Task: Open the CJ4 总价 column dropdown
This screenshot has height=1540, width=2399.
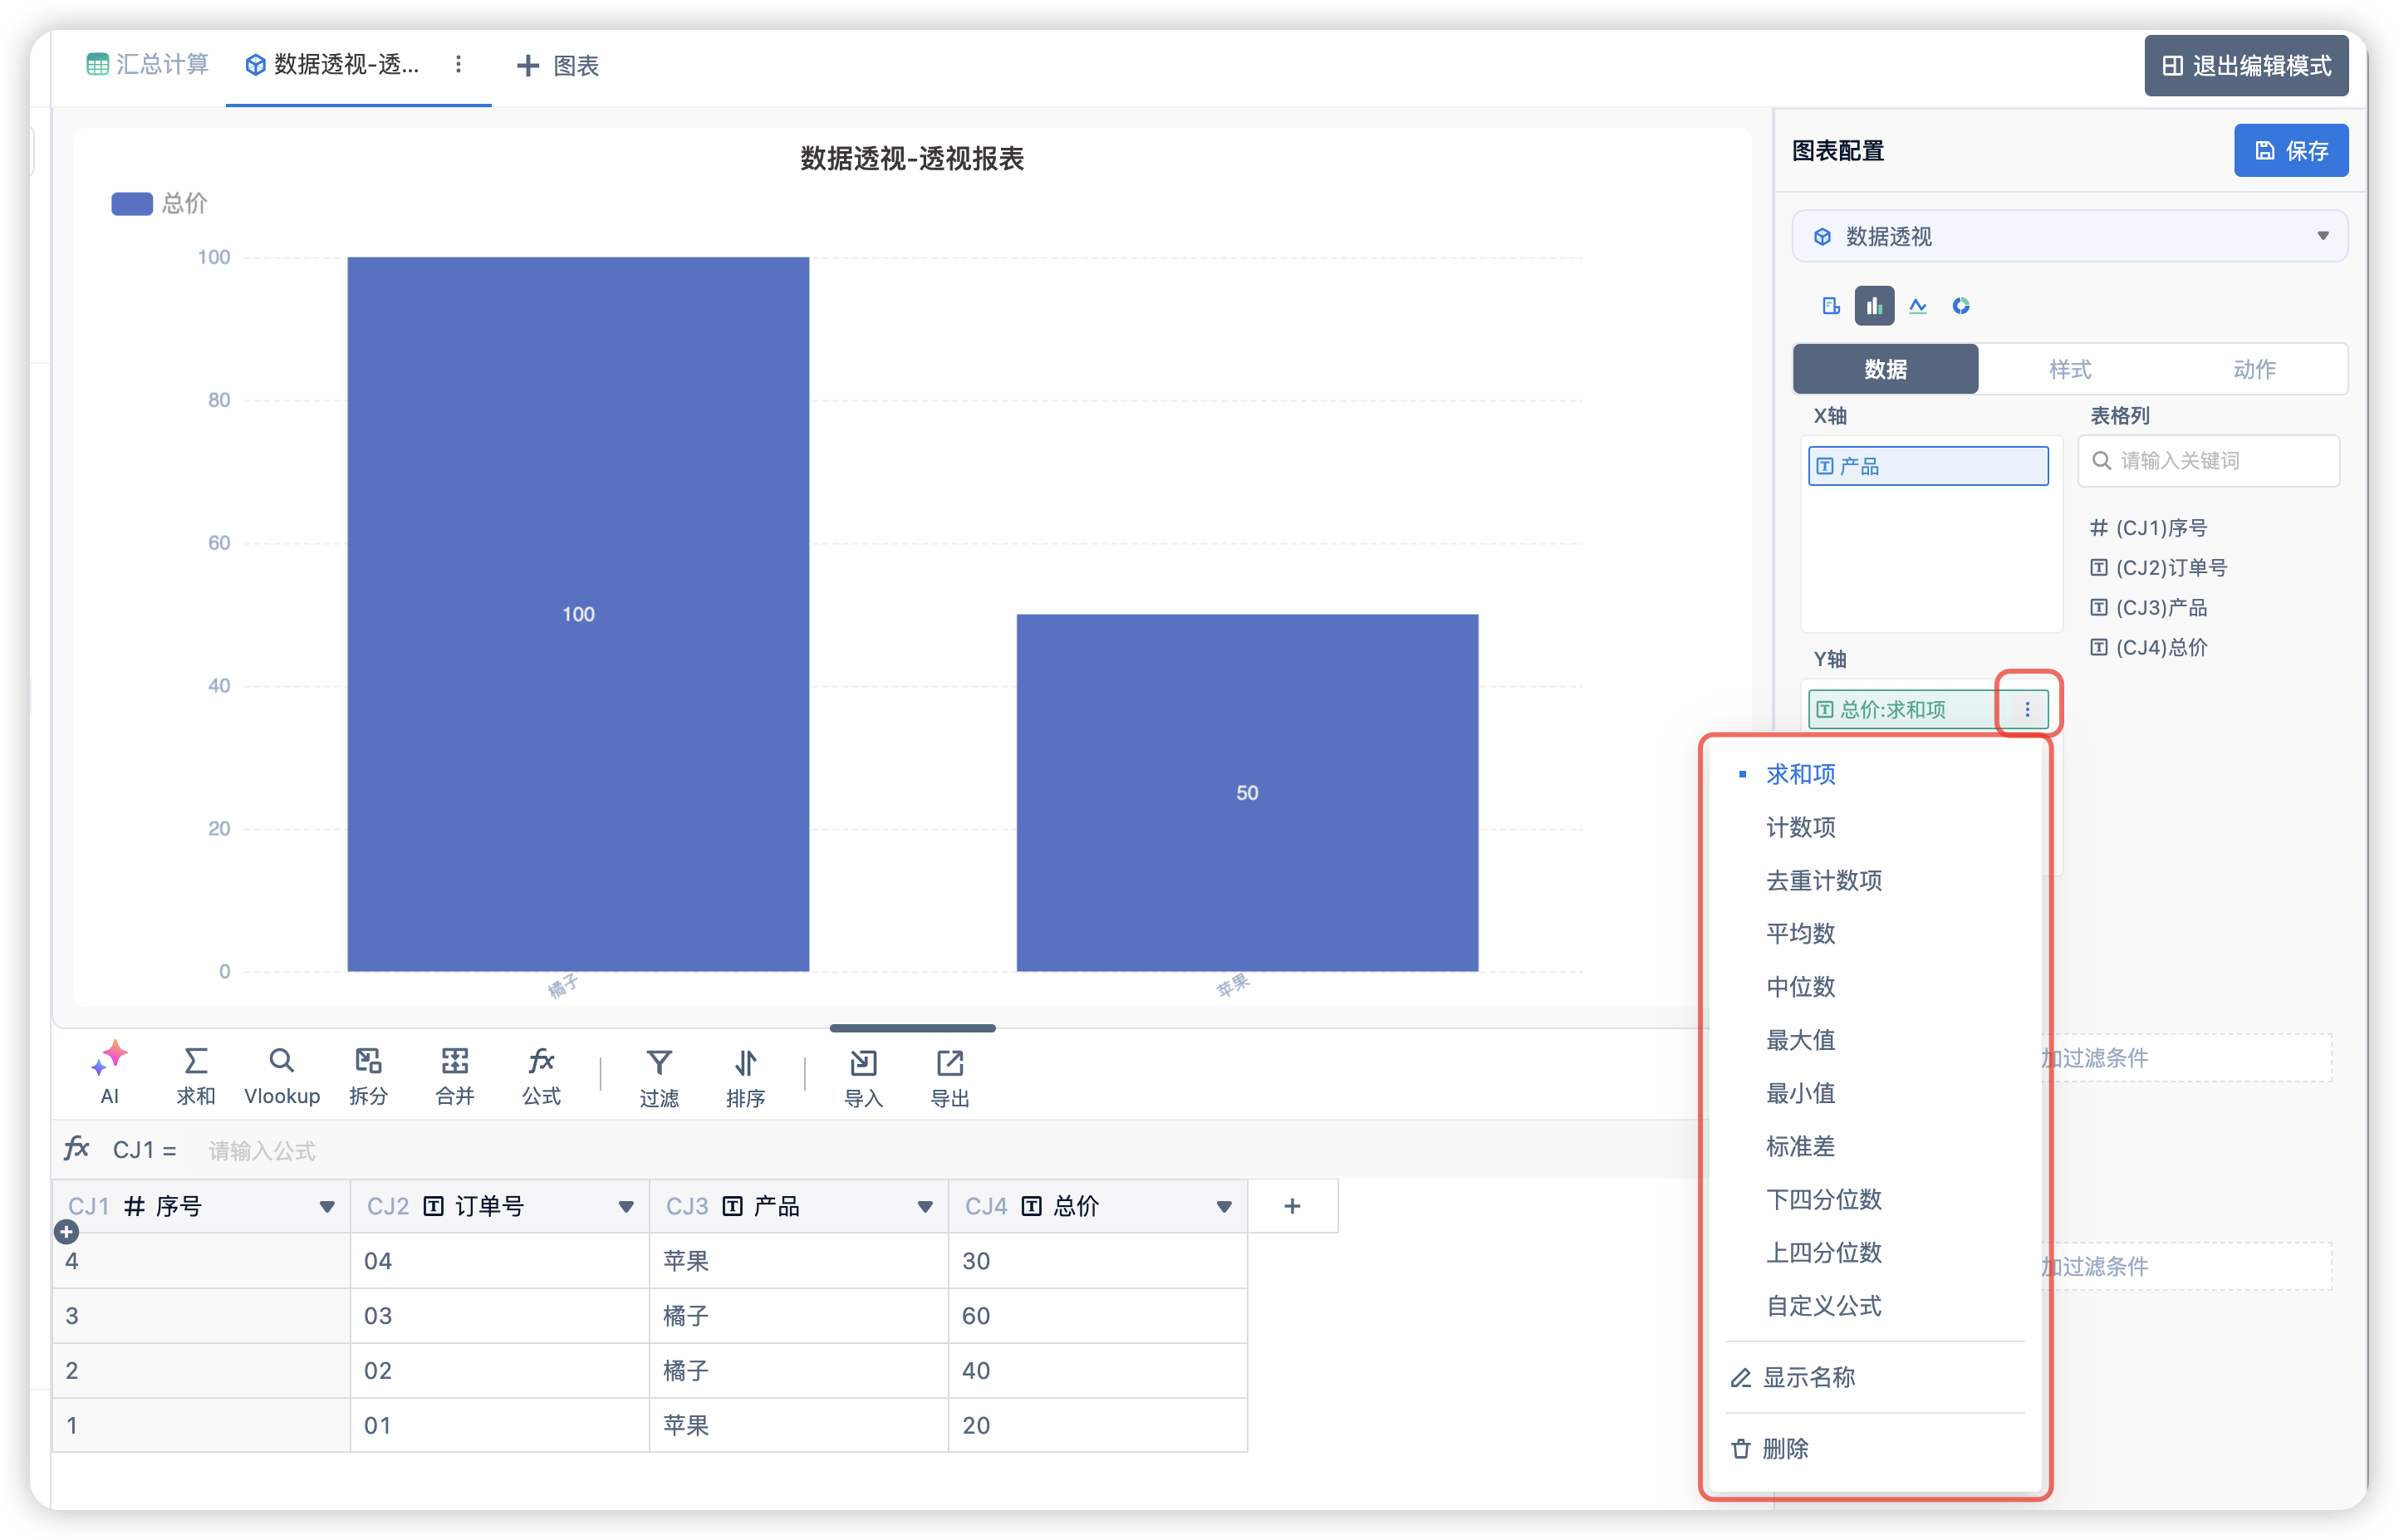Action: coord(1224,1207)
